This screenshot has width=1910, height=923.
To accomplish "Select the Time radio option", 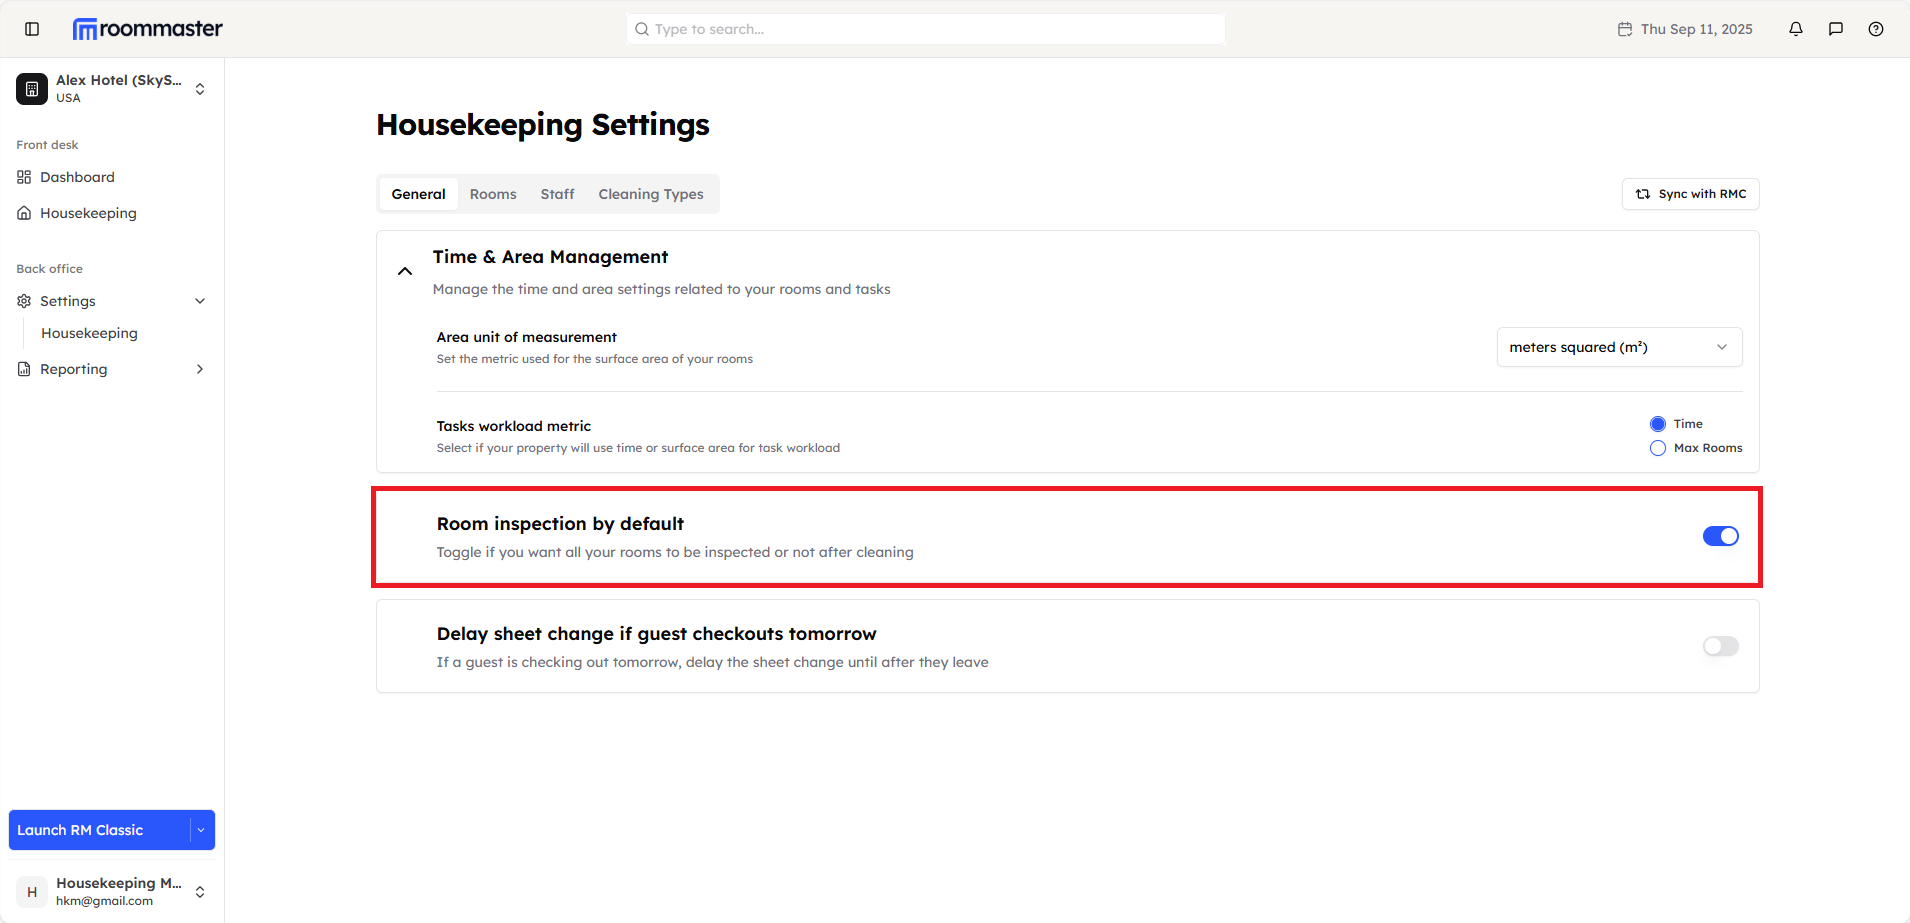I will click(x=1658, y=424).
